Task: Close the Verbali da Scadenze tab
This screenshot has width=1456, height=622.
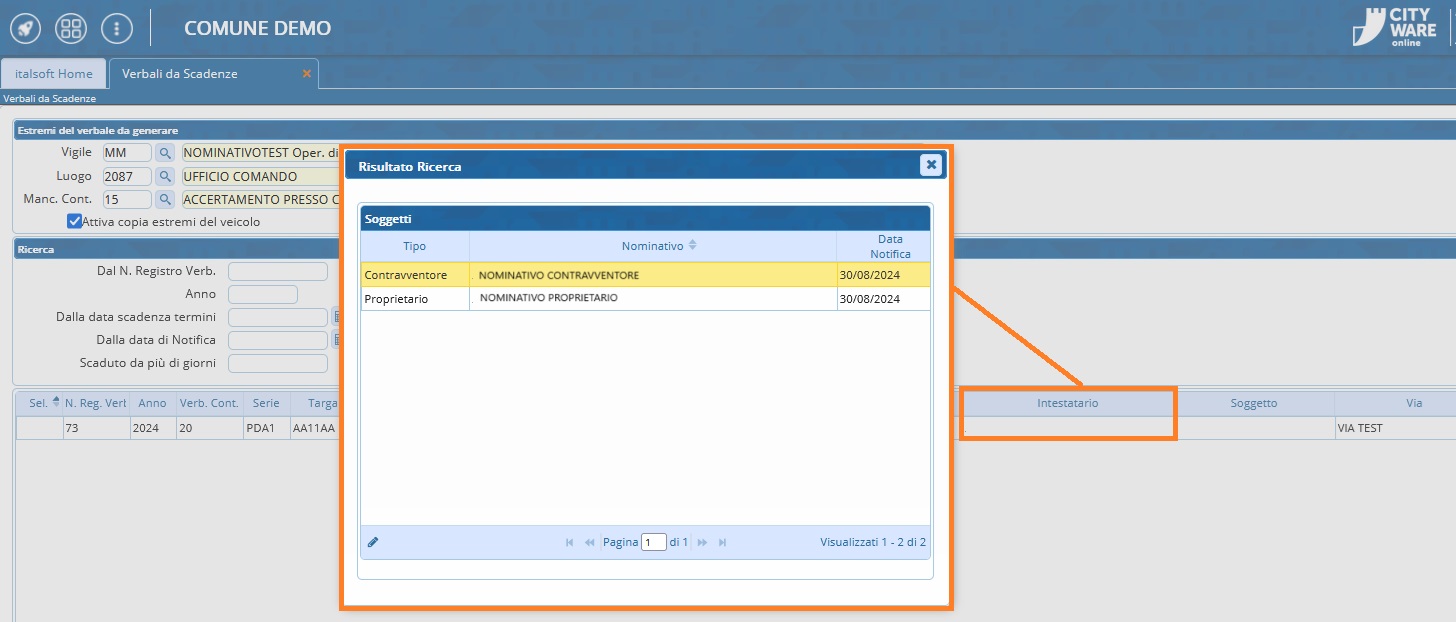Action: (307, 74)
